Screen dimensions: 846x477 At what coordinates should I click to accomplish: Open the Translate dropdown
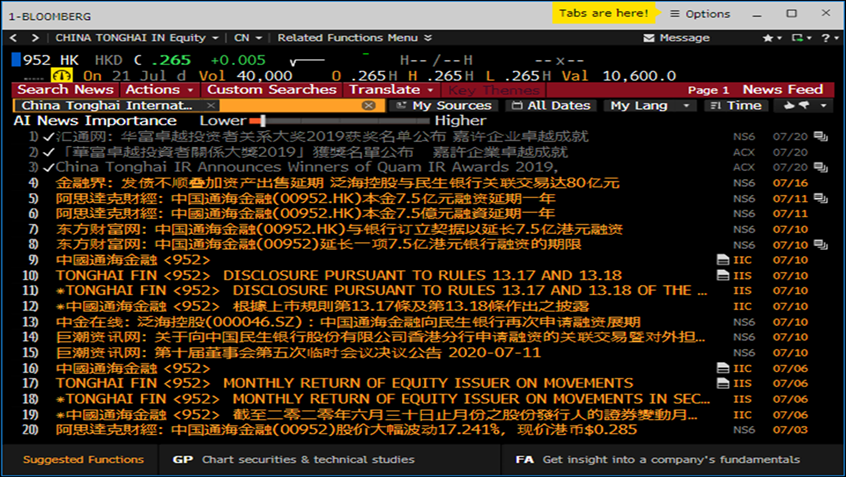point(392,90)
